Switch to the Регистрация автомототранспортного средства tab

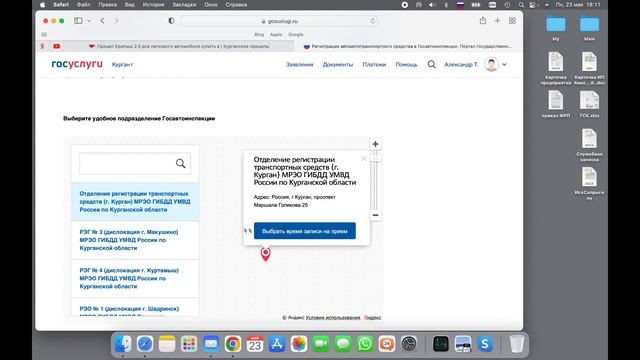(408, 46)
